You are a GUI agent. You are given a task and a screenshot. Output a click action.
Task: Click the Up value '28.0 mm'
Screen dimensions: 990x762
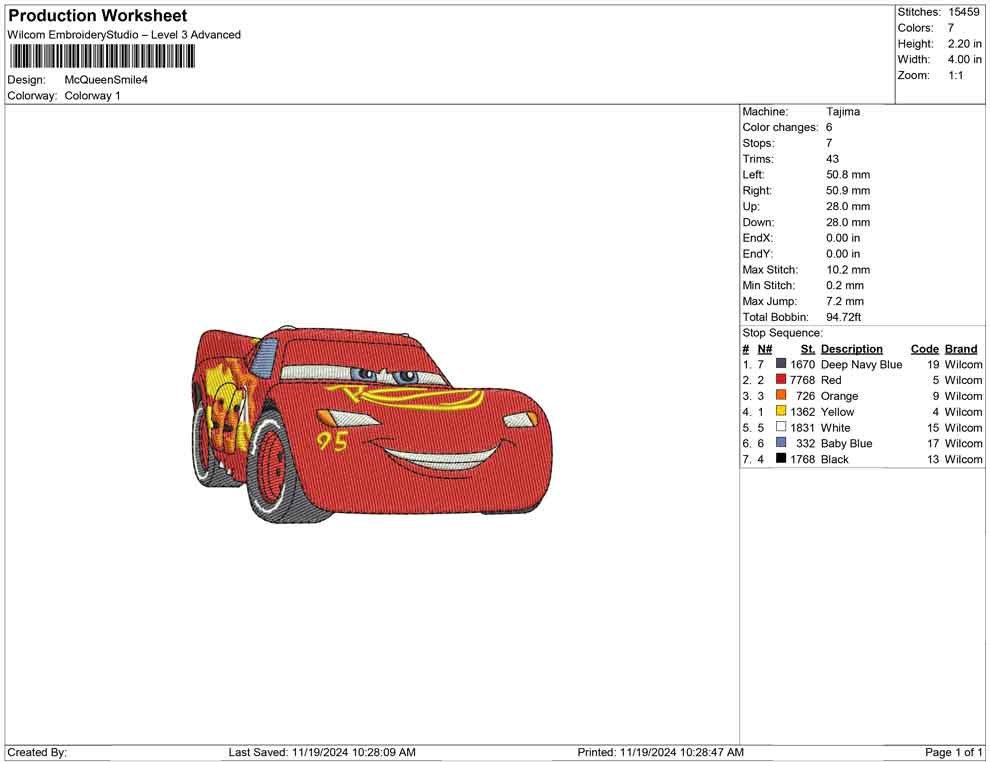tap(848, 206)
